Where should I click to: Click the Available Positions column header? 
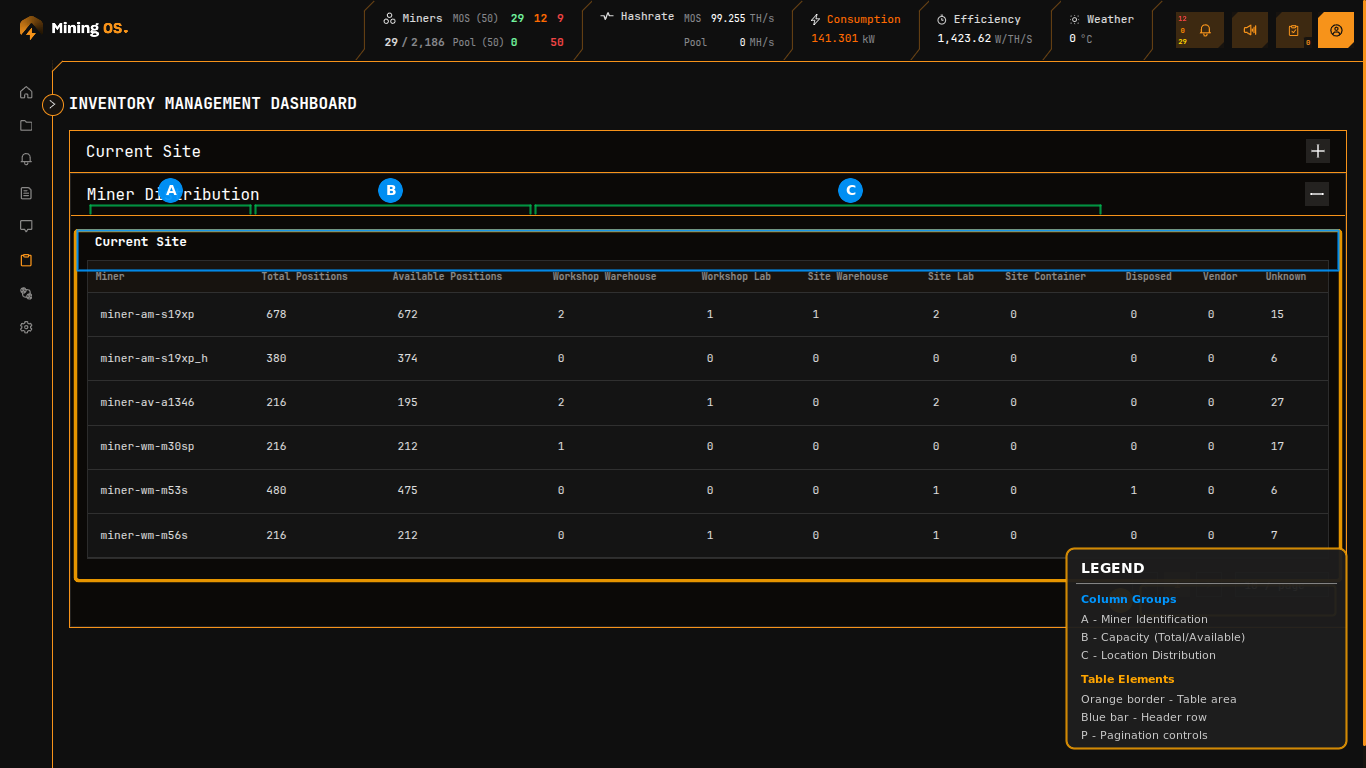click(447, 276)
